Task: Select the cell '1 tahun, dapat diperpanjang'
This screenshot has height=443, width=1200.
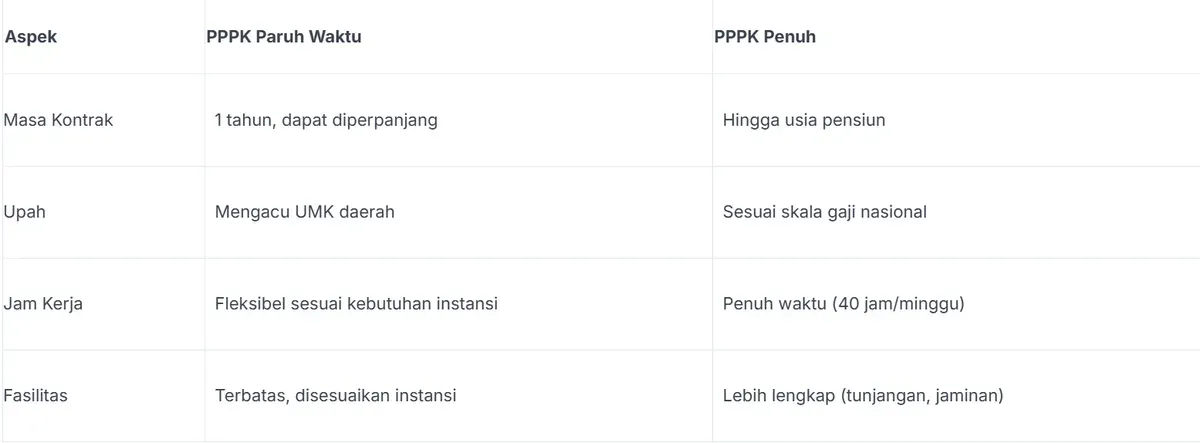Action: pos(326,120)
